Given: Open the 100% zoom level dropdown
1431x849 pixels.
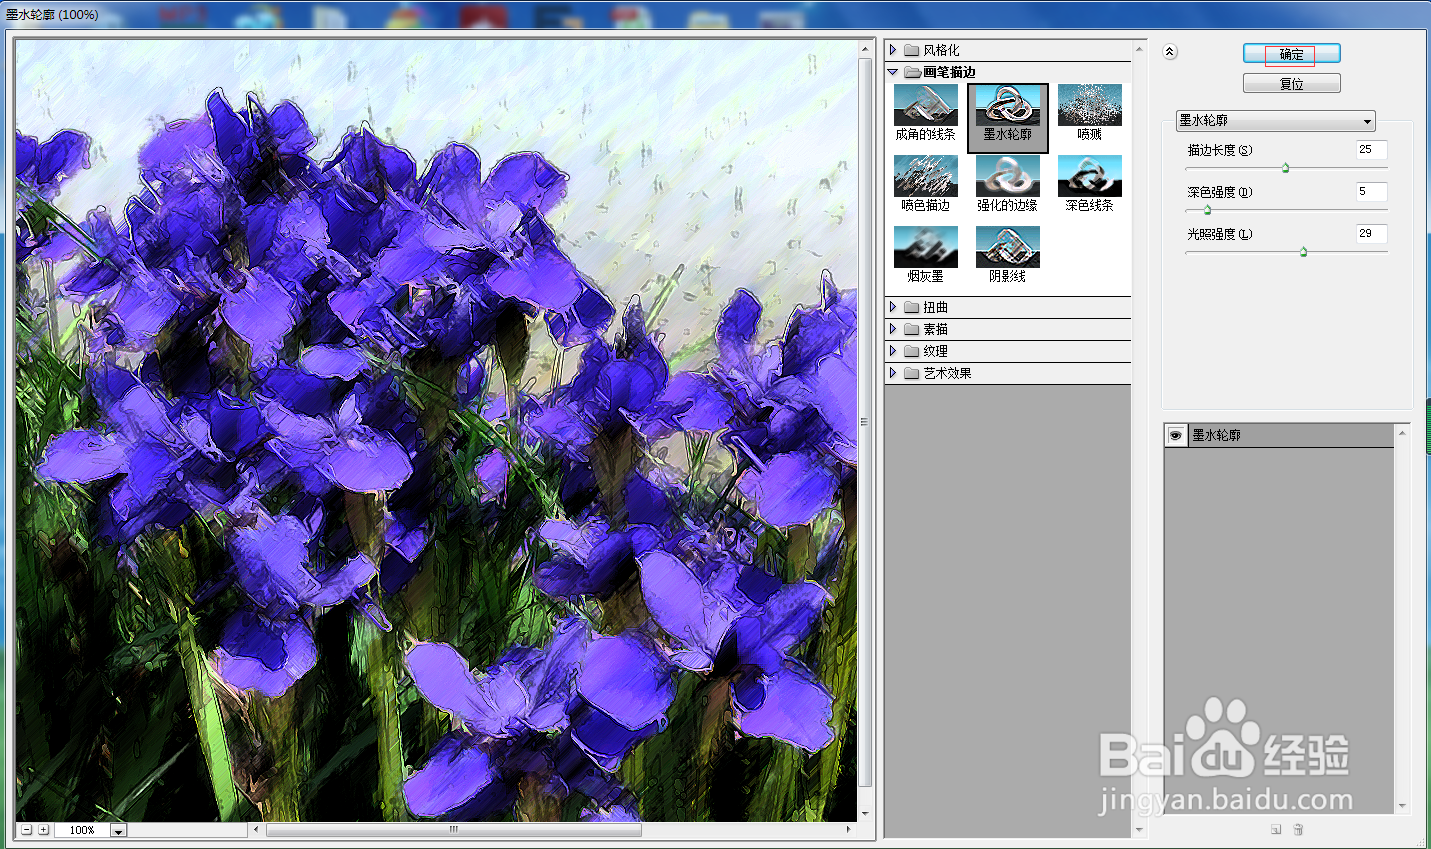Looking at the screenshot, I should click(118, 831).
